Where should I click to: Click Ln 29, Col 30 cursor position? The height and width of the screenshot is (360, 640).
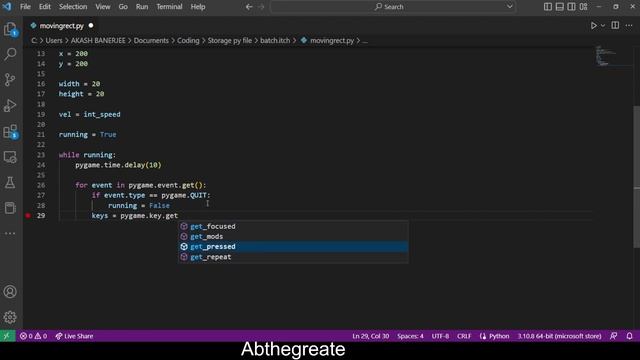click(371, 336)
